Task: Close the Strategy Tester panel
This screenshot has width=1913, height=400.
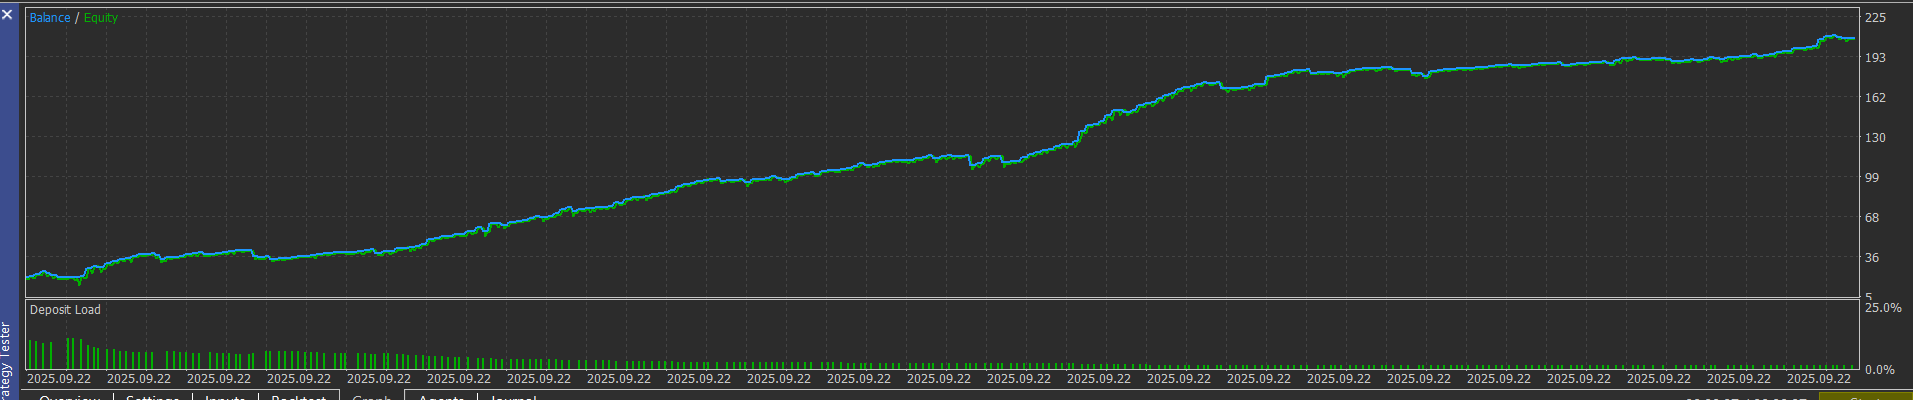Action: tap(8, 15)
